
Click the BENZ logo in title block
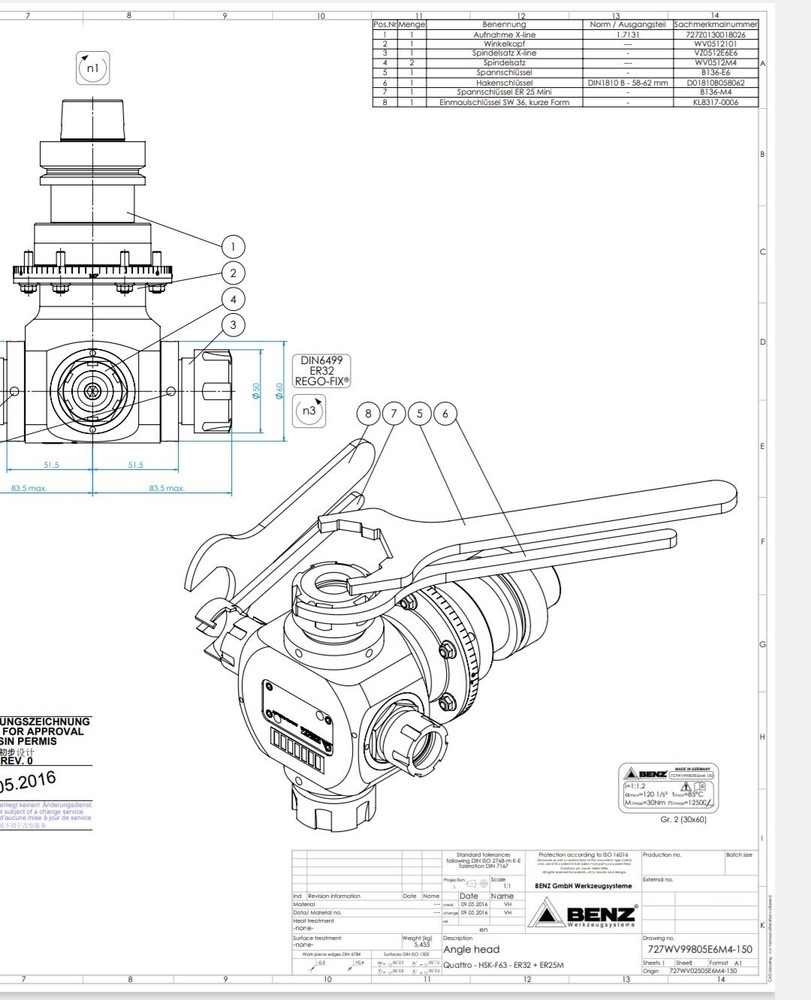tap(589, 914)
